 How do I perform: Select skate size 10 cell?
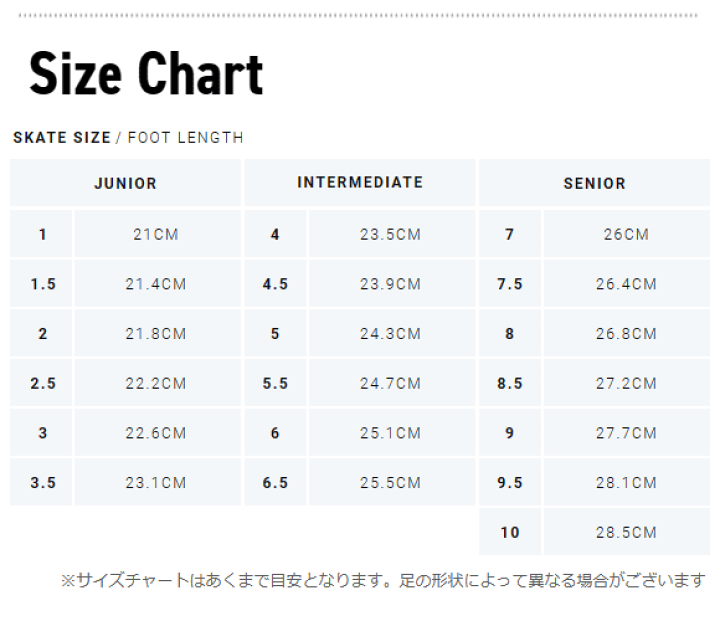(510, 531)
